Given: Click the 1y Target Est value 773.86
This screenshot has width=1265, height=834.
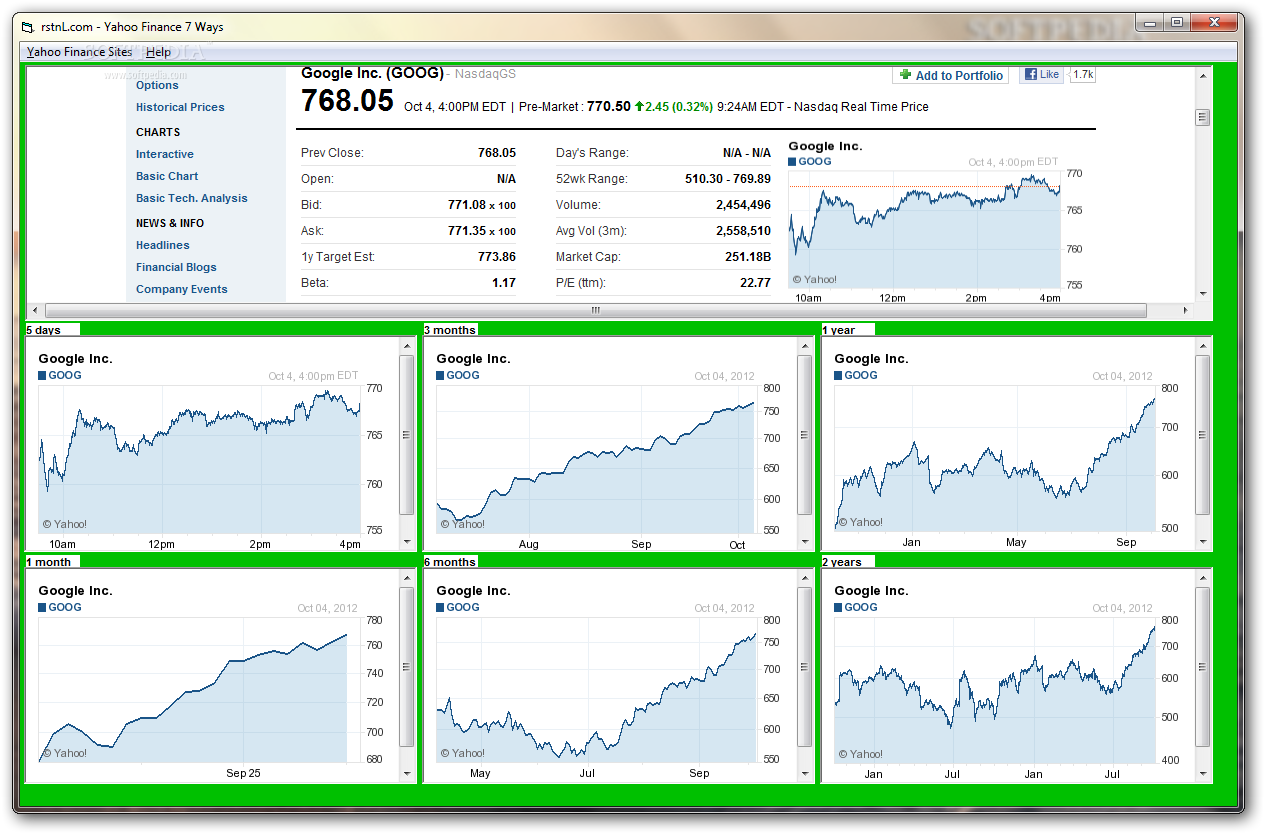Looking at the screenshot, I should (497, 257).
